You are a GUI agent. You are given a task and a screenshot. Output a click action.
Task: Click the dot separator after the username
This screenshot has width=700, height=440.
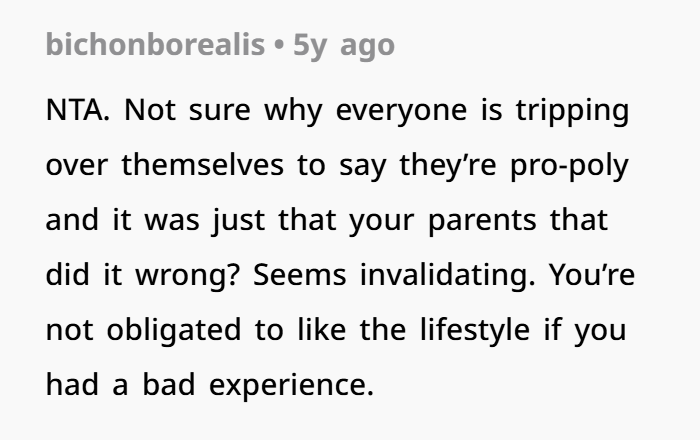click(279, 45)
